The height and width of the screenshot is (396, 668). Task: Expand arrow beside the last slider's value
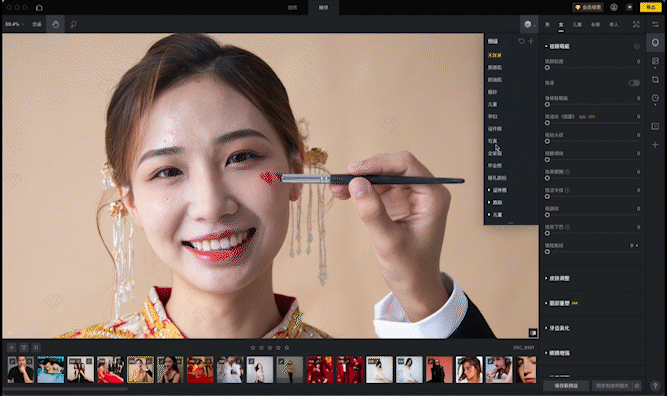(637, 245)
